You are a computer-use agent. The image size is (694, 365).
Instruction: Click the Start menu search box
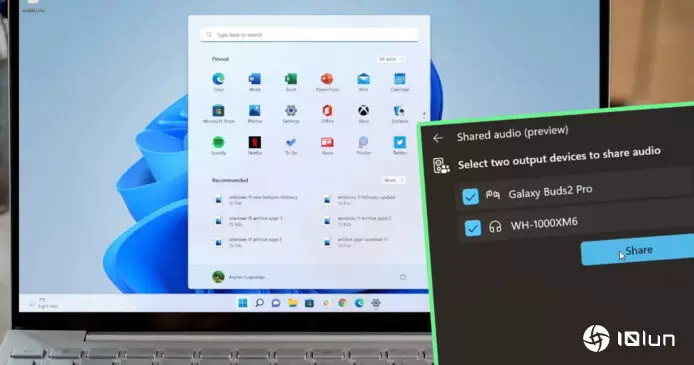(x=309, y=35)
